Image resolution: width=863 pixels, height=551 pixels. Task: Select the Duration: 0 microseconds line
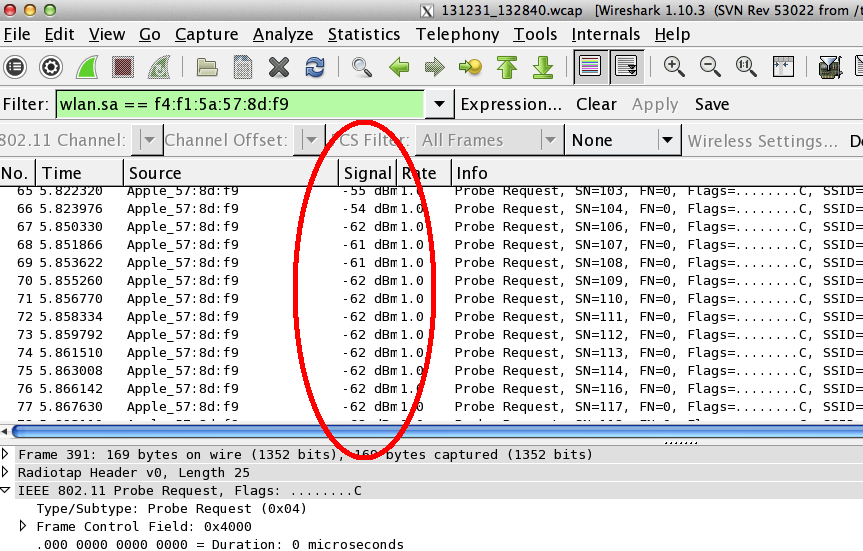[220, 544]
